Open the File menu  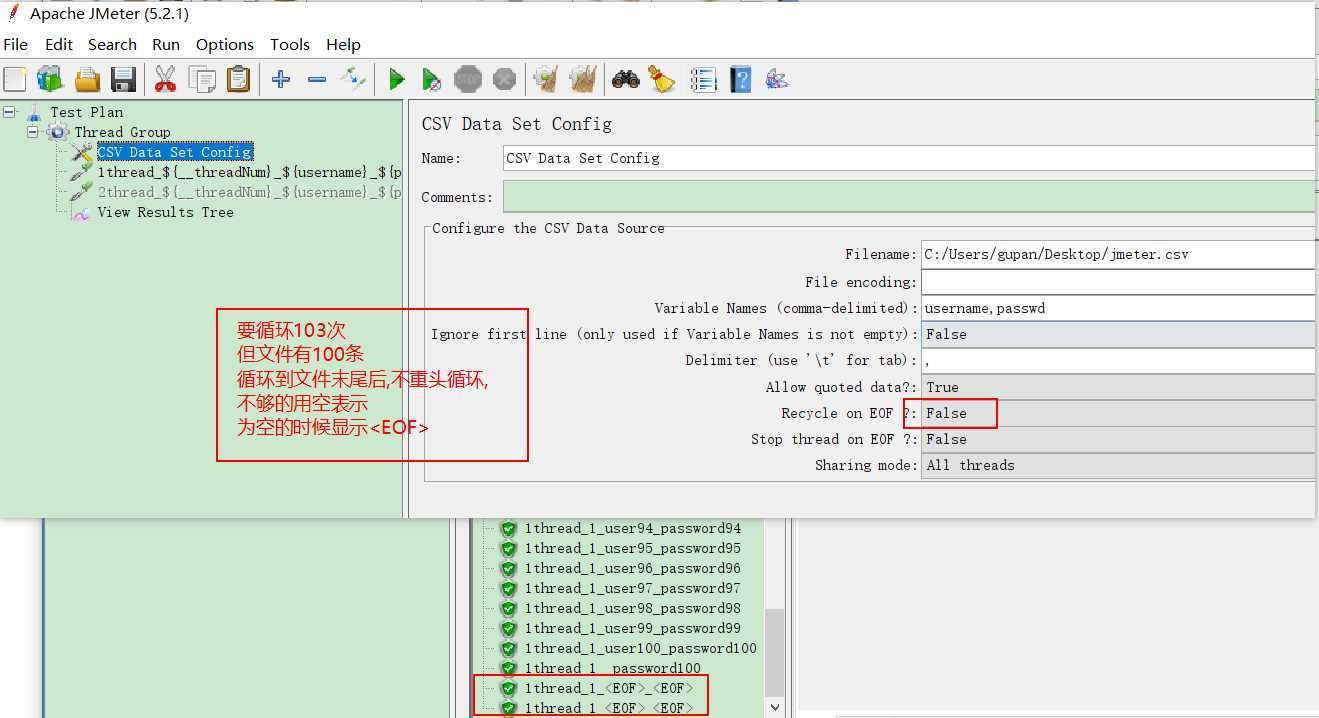pyautogui.click(x=16, y=44)
